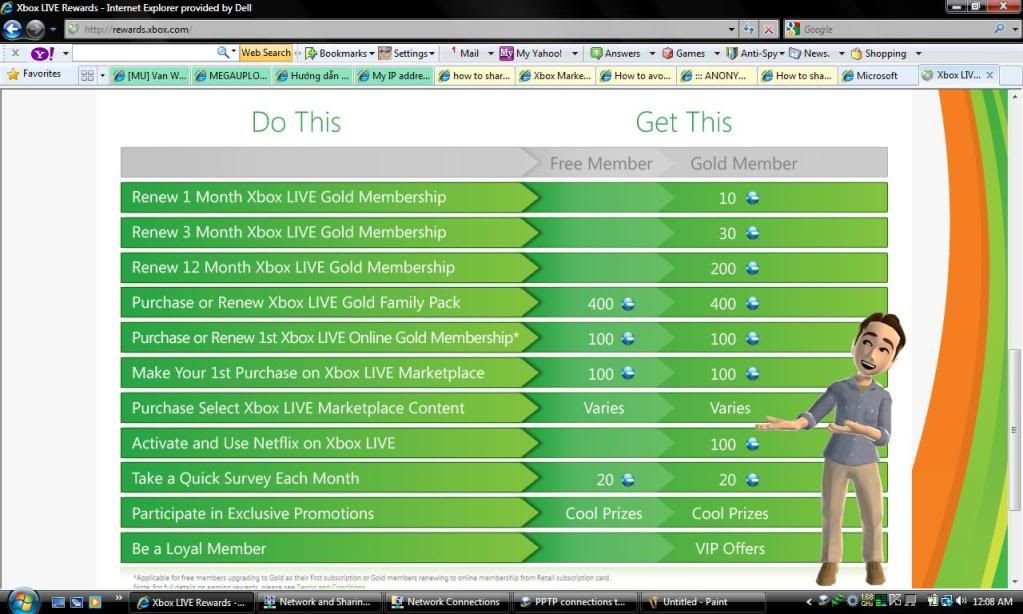This screenshot has height=614, width=1023.
Task: Open the address bar history dropdown
Action: pyautogui.click(x=731, y=29)
